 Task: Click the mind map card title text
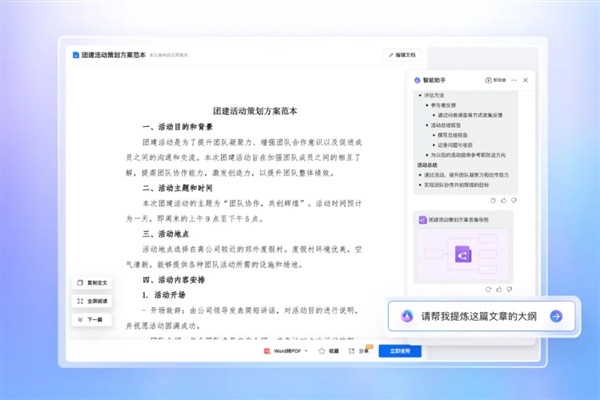pos(458,220)
